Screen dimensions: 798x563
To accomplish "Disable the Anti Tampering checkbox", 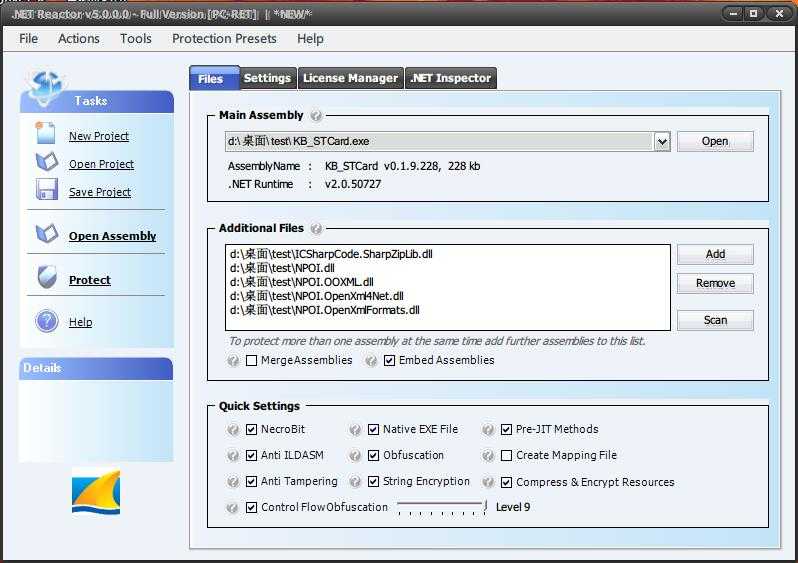I will coord(251,481).
